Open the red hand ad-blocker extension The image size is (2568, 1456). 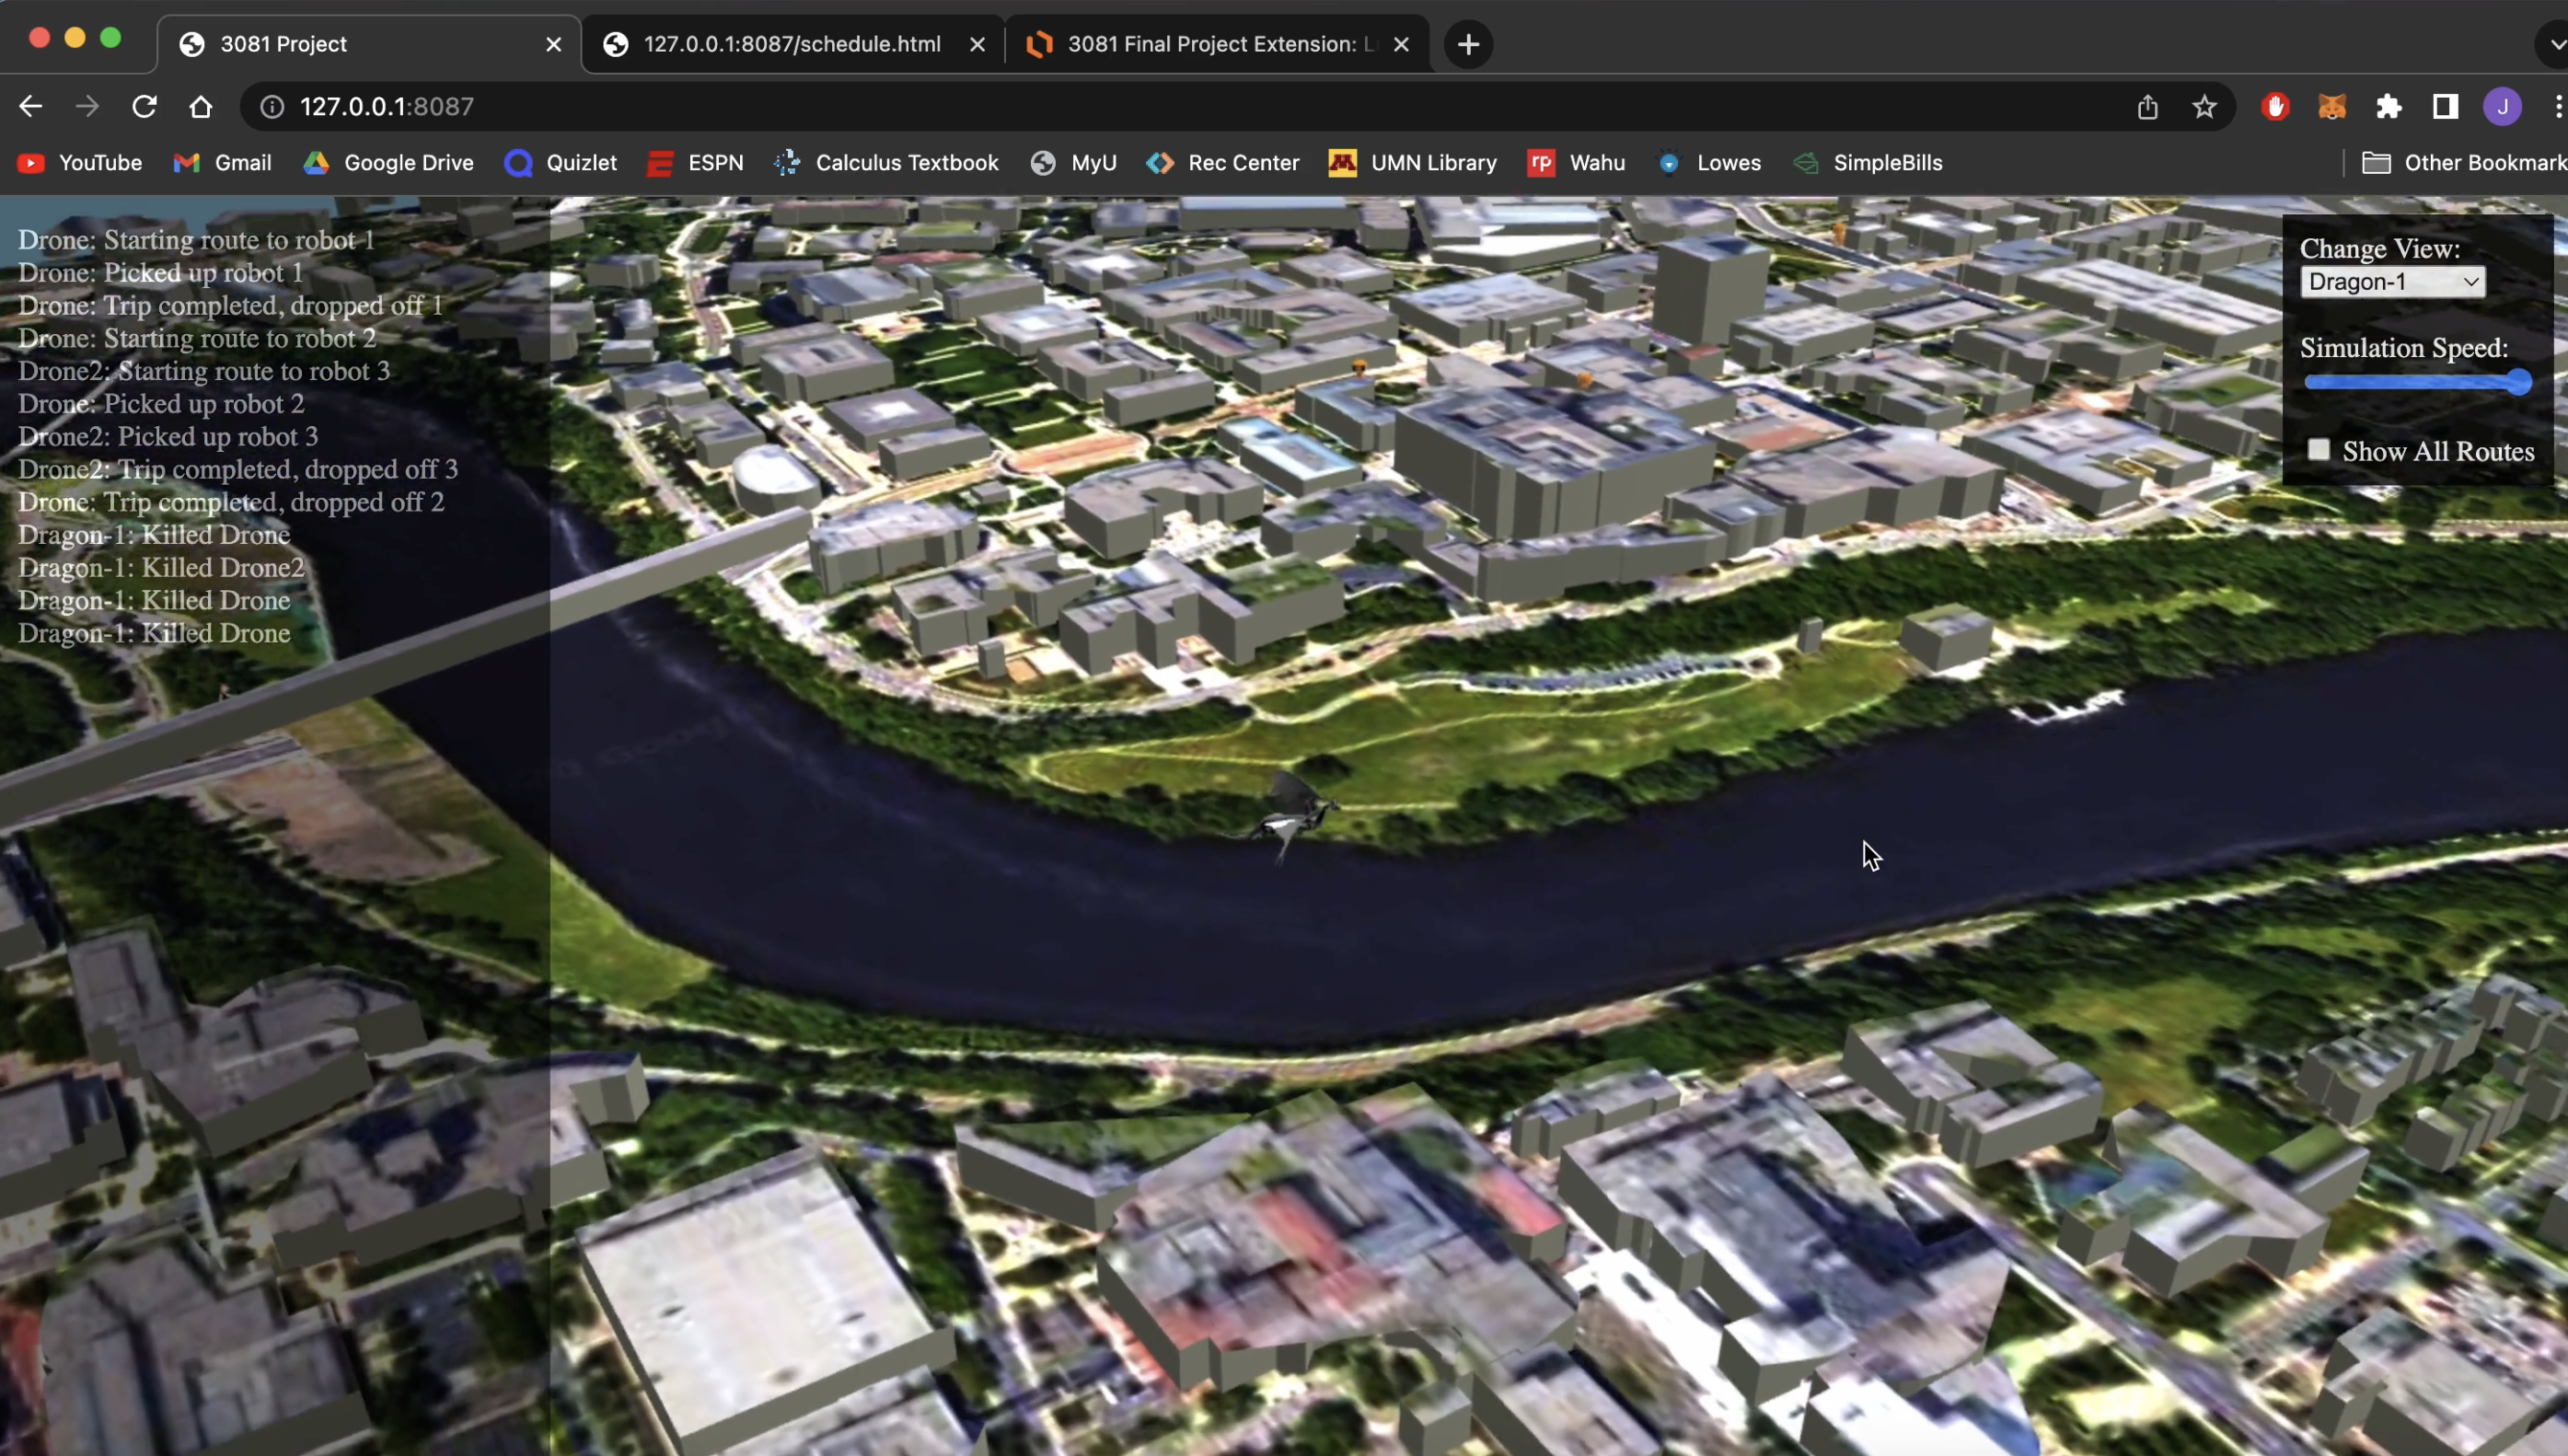click(2276, 106)
